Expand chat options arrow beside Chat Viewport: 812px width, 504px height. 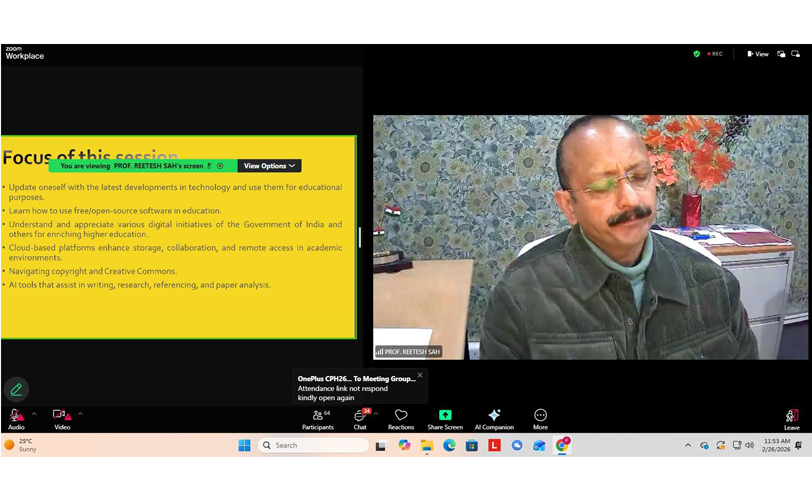pyautogui.click(x=376, y=414)
